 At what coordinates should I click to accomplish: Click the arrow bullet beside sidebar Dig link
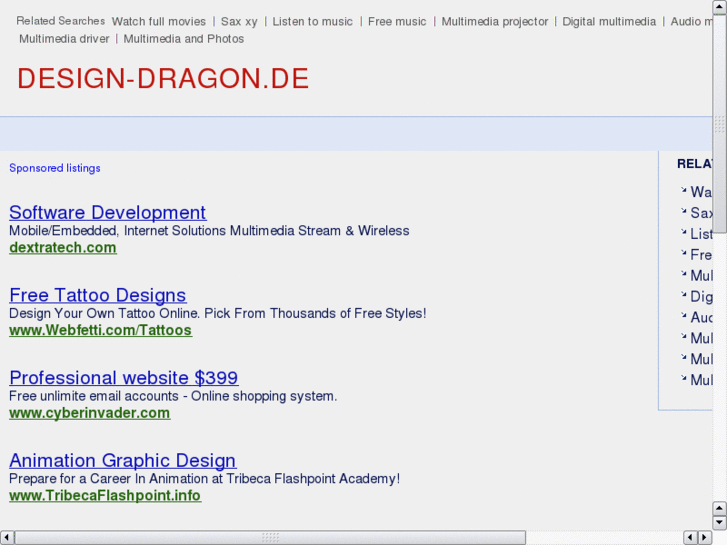tap(683, 294)
